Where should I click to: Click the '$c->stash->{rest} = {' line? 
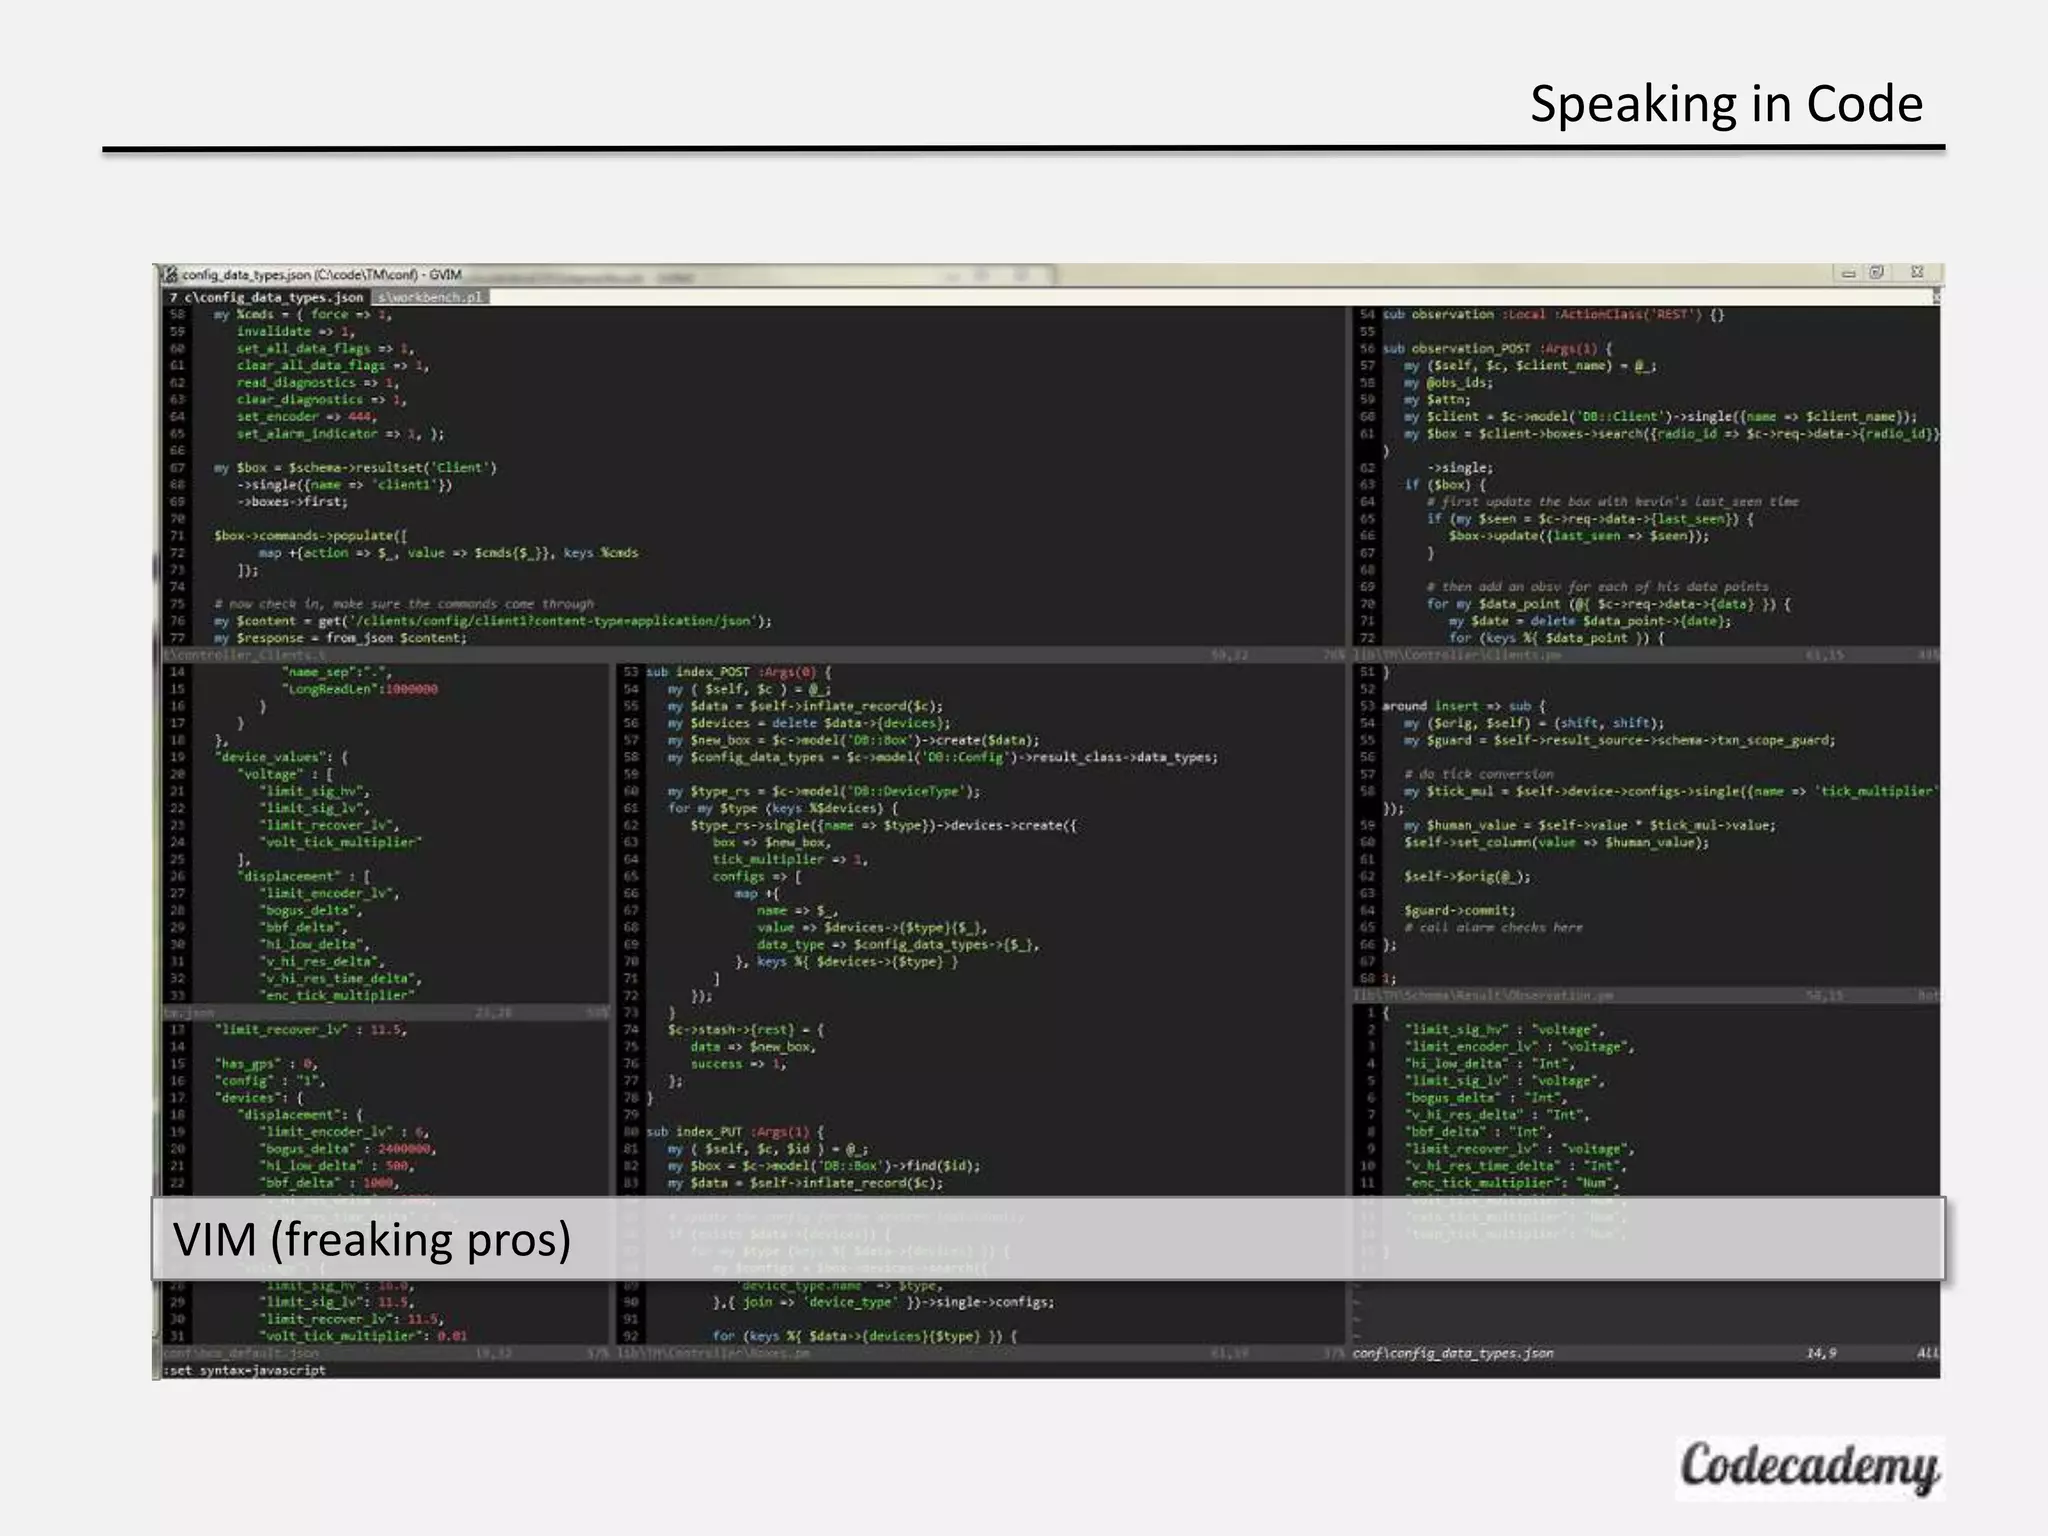coord(746,1029)
